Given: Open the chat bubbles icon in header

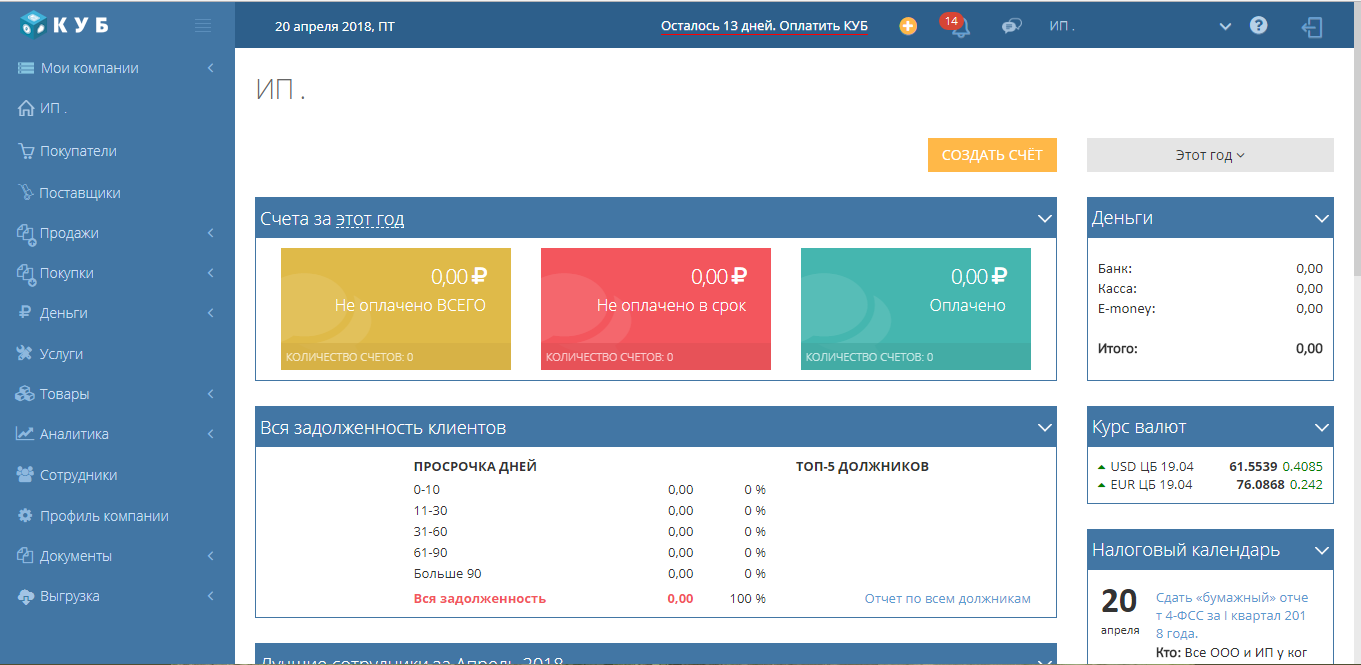Looking at the screenshot, I should tap(1011, 27).
